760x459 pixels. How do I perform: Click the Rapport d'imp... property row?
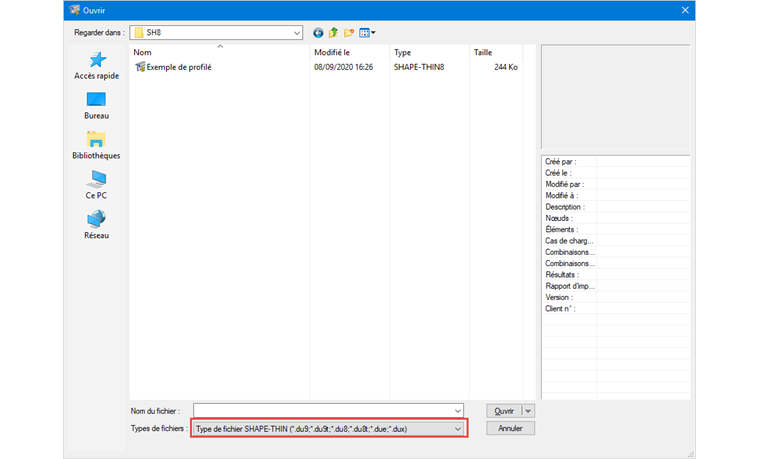pos(616,286)
